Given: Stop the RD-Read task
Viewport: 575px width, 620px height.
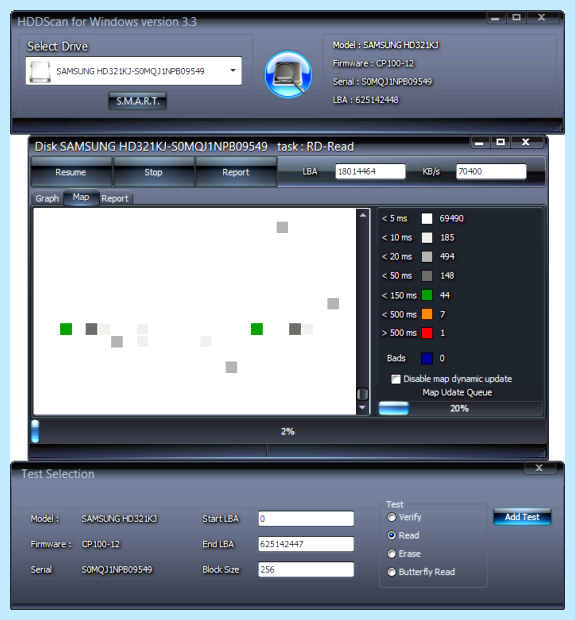Looking at the screenshot, I should coord(153,172).
